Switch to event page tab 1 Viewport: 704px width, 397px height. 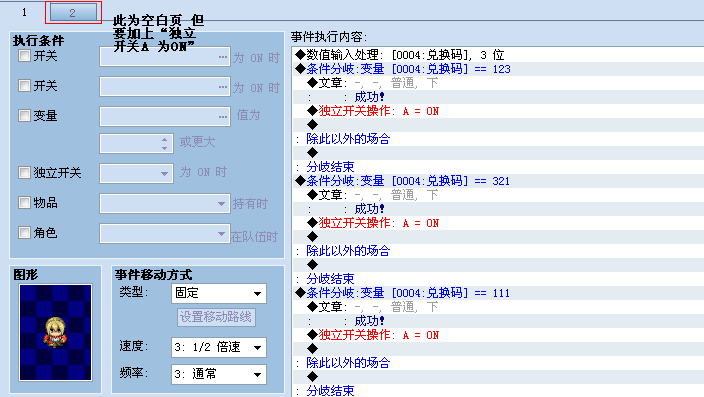pos(24,12)
